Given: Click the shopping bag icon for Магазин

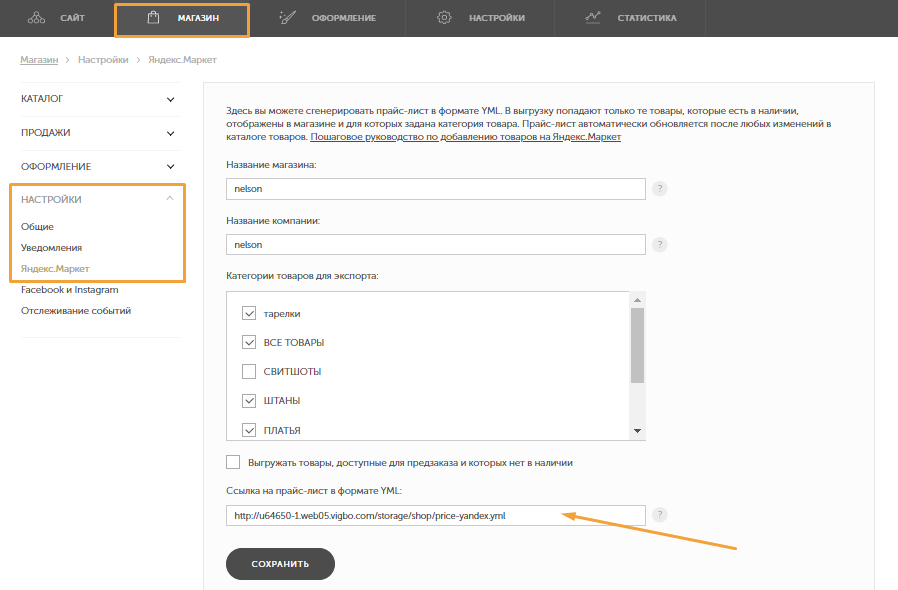Looking at the screenshot, I should point(153,18).
